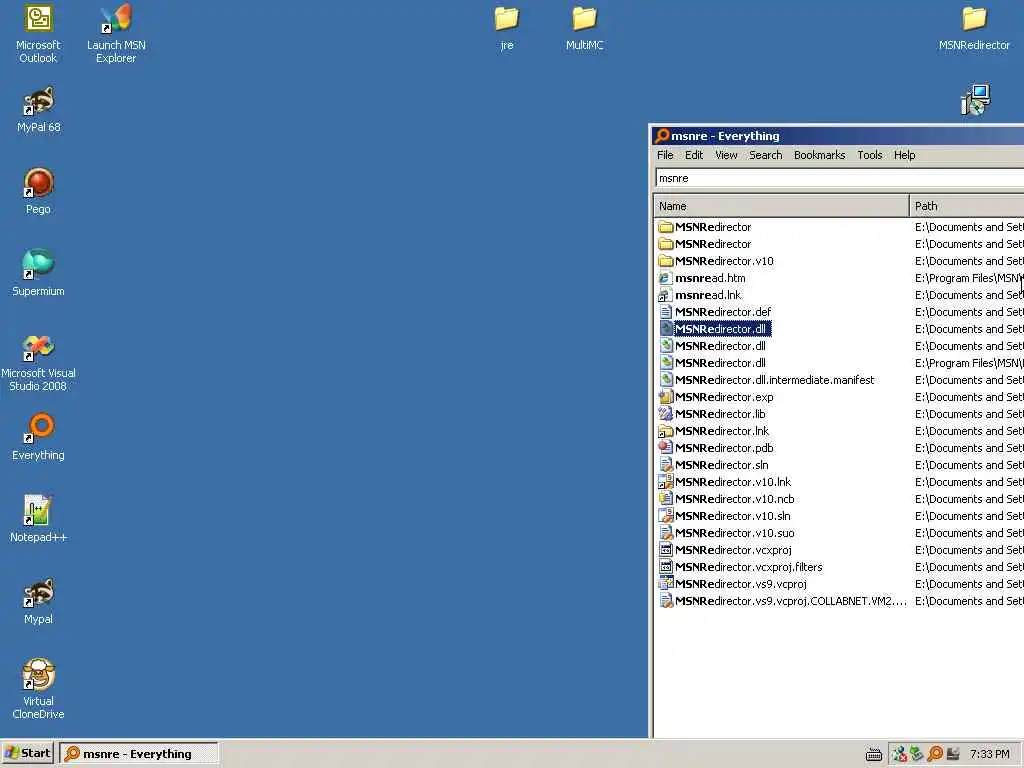Open the Edit menu in Everything

pos(694,155)
